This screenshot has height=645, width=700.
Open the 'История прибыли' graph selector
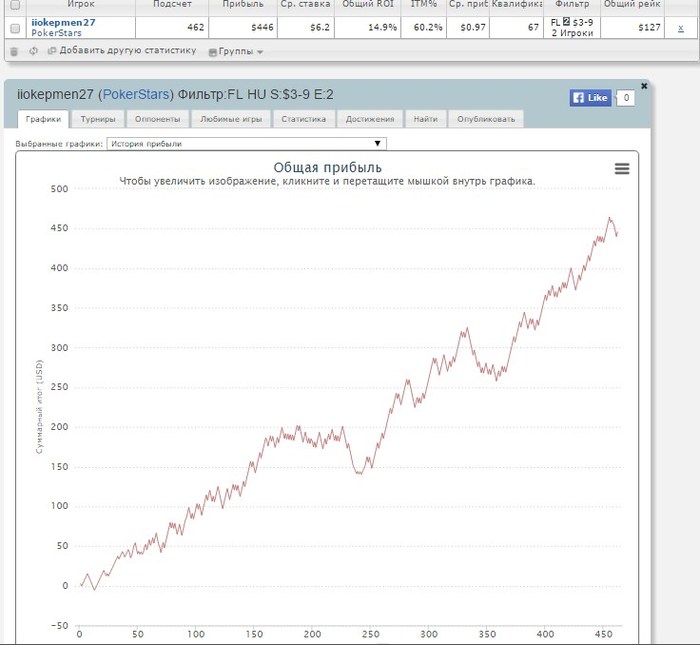point(246,144)
